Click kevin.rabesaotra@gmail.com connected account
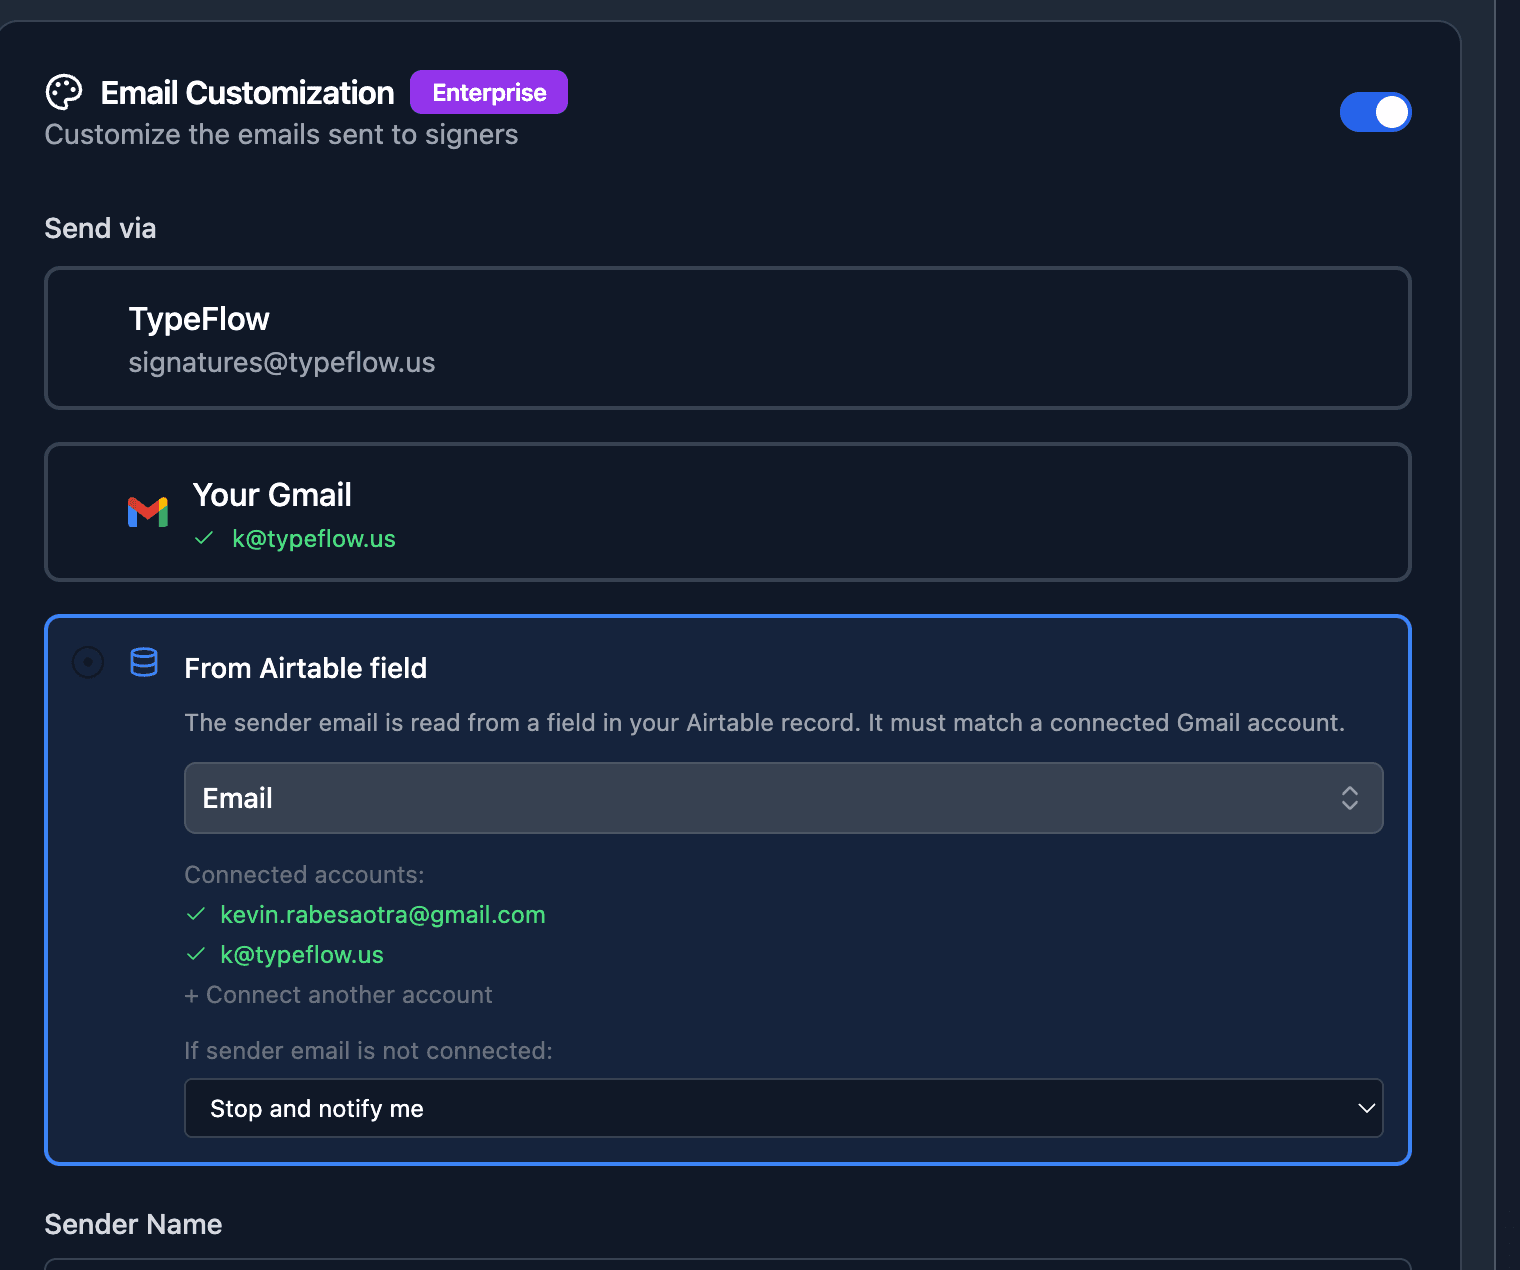This screenshot has height=1270, width=1520. click(383, 915)
